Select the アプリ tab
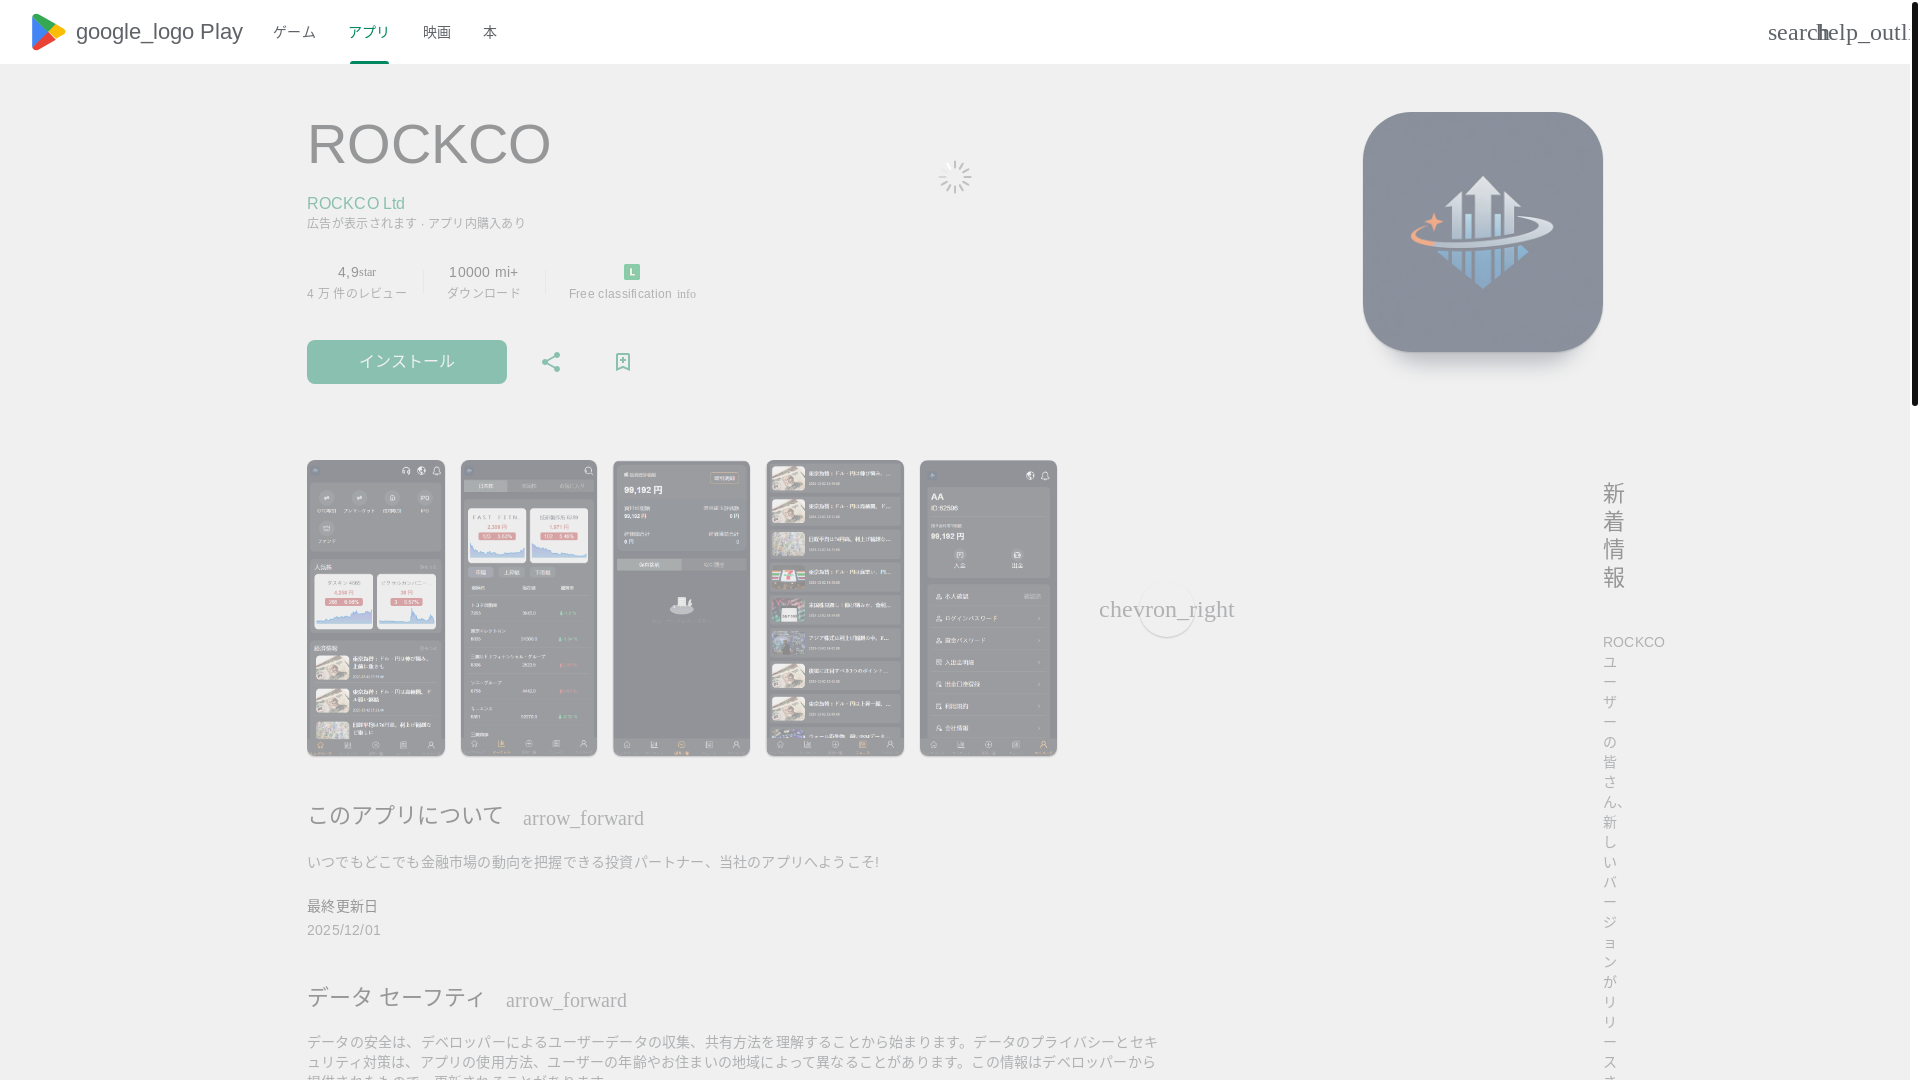The height and width of the screenshot is (1080, 1920). tap(369, 32)
